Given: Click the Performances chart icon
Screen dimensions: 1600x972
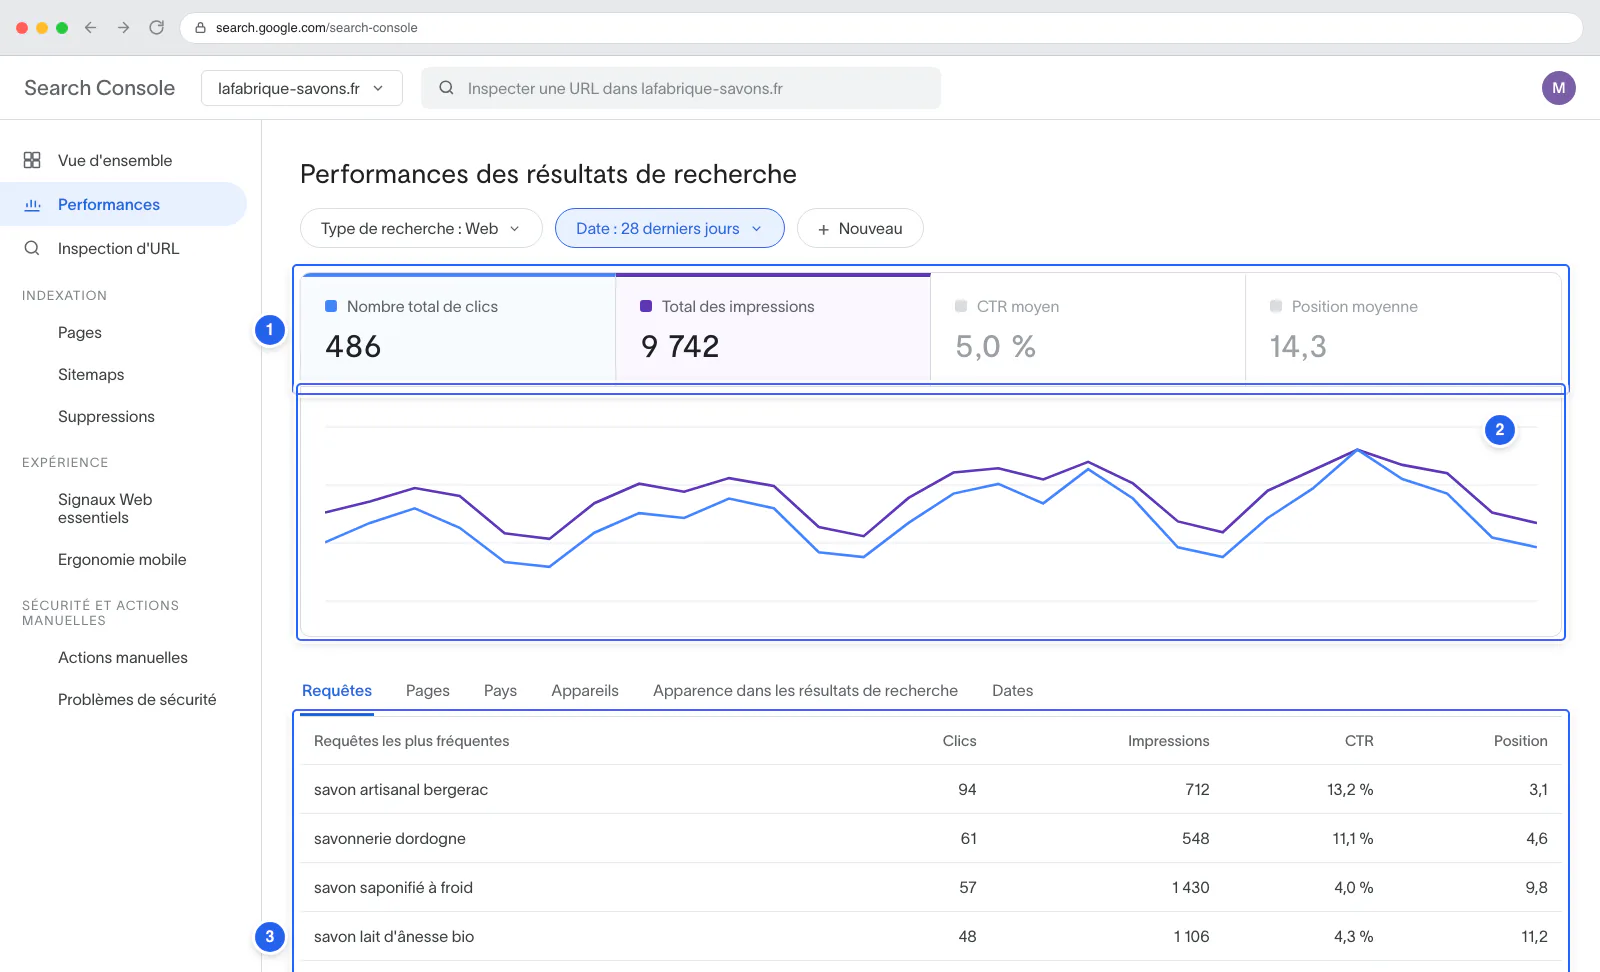Looking at the screenshot, I should pos(32,204).
